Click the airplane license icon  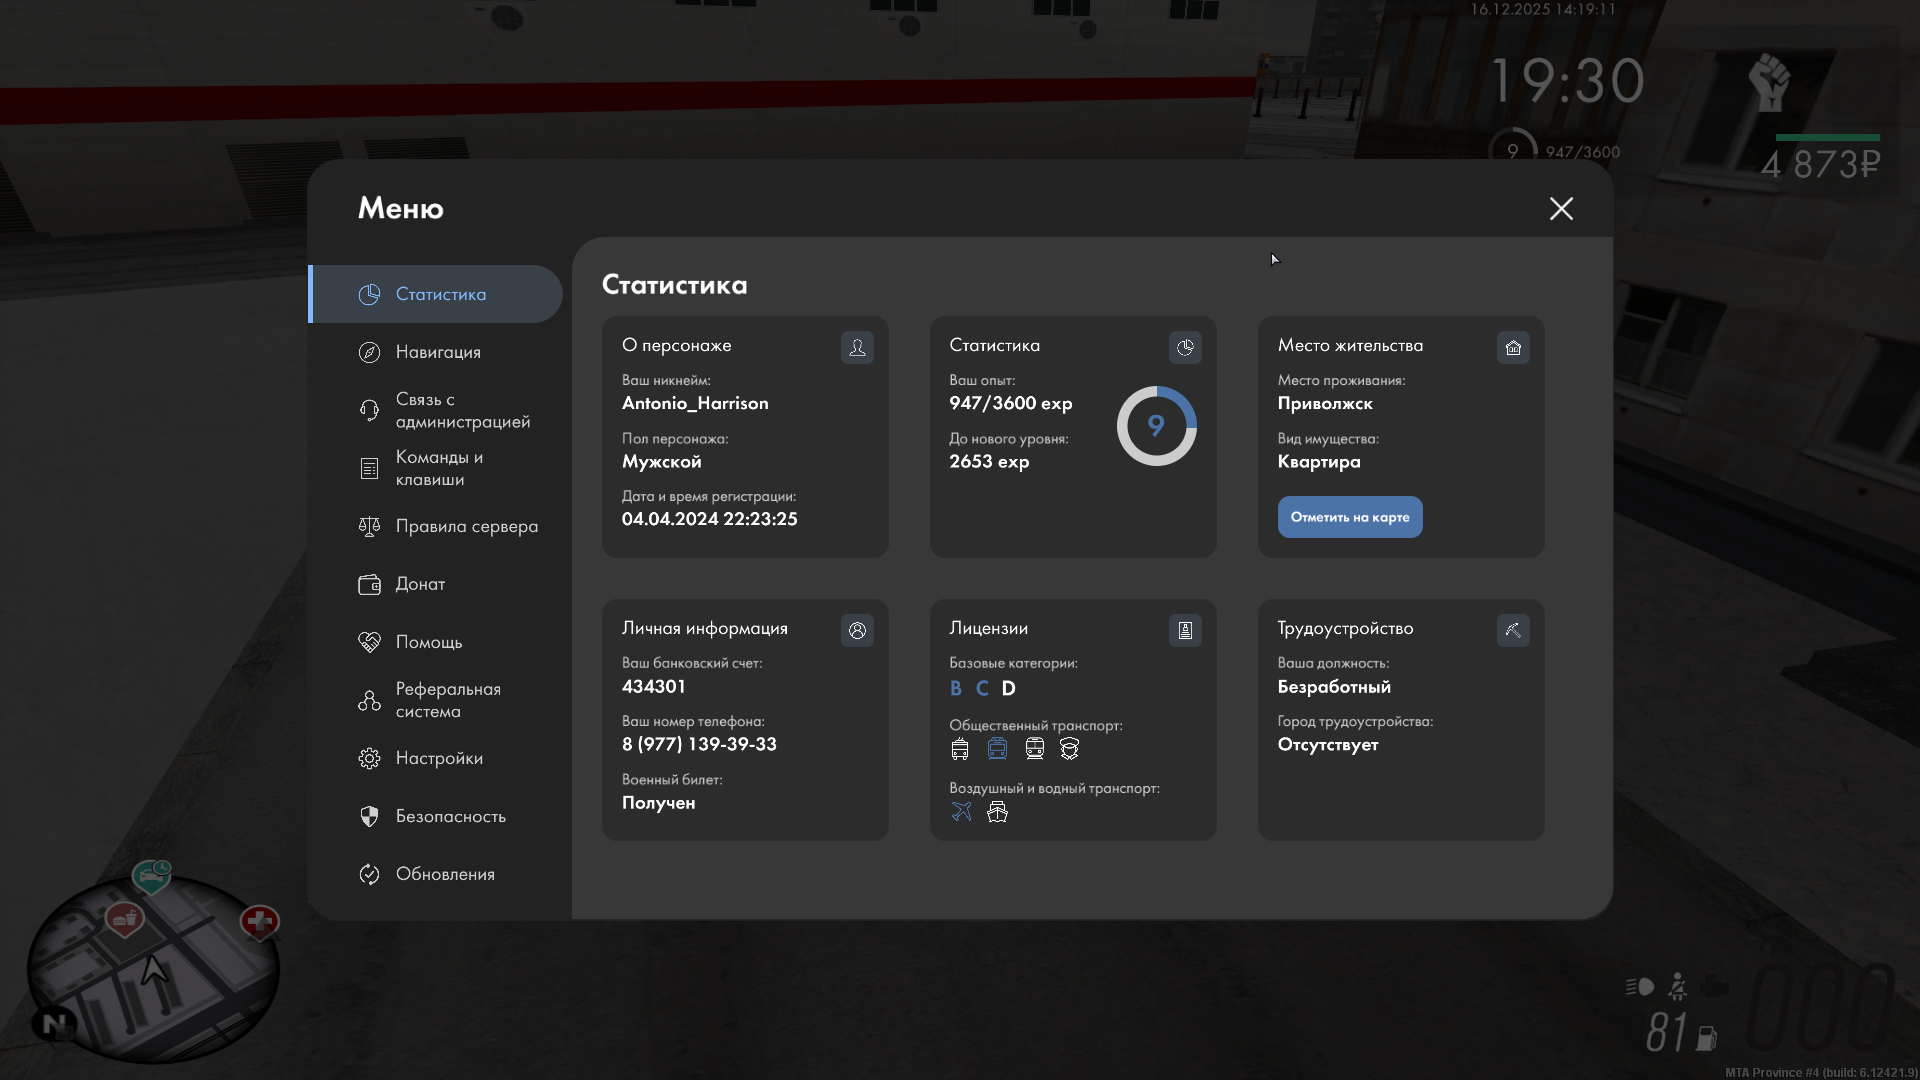[x=961, y=811]
